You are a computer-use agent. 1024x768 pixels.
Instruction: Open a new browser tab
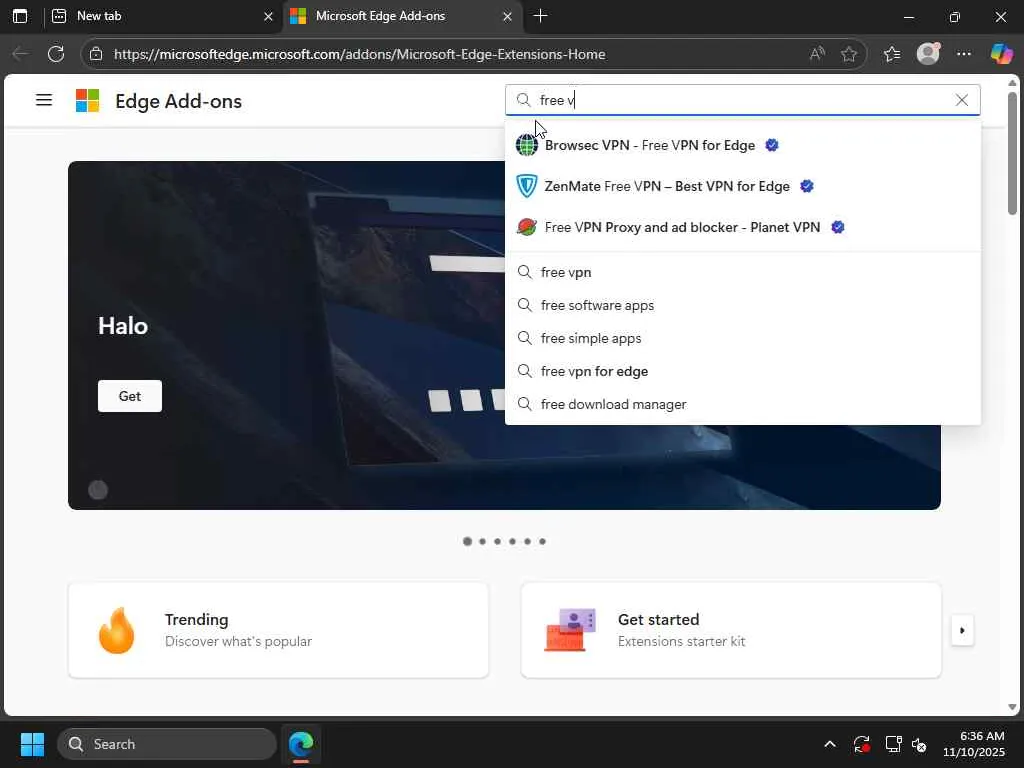coord(540,16)
